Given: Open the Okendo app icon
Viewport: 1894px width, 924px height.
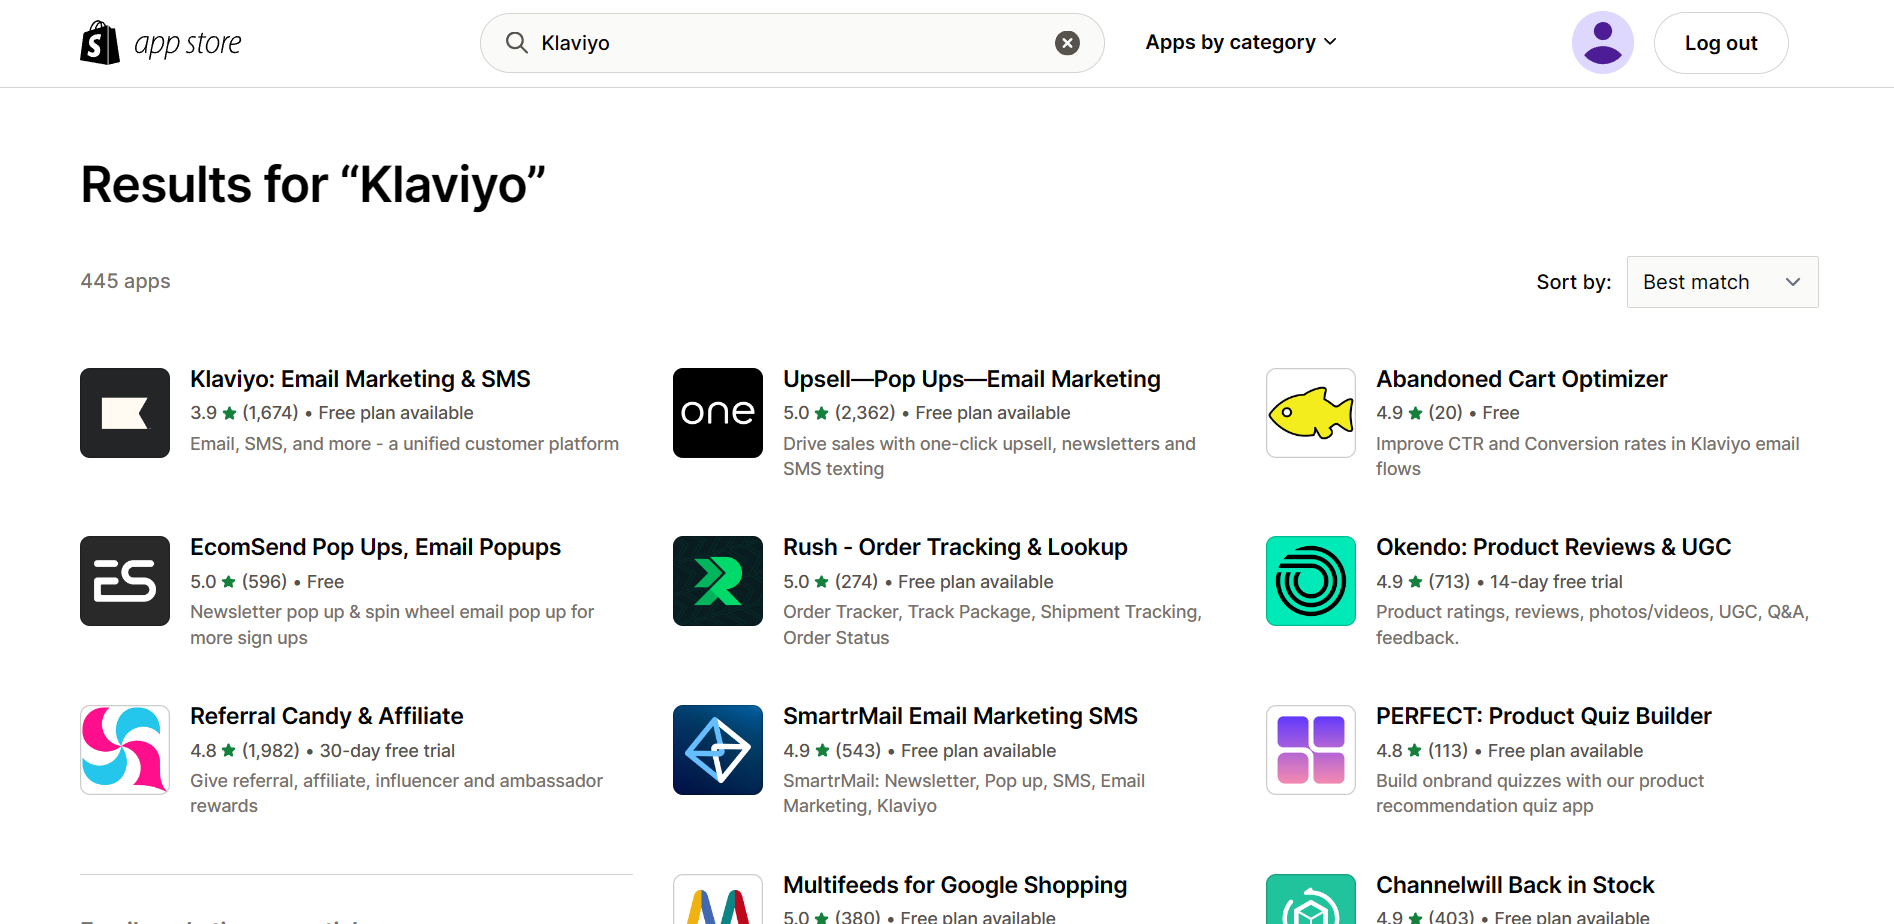Looking at the screenshot, I should [1311, 581].
